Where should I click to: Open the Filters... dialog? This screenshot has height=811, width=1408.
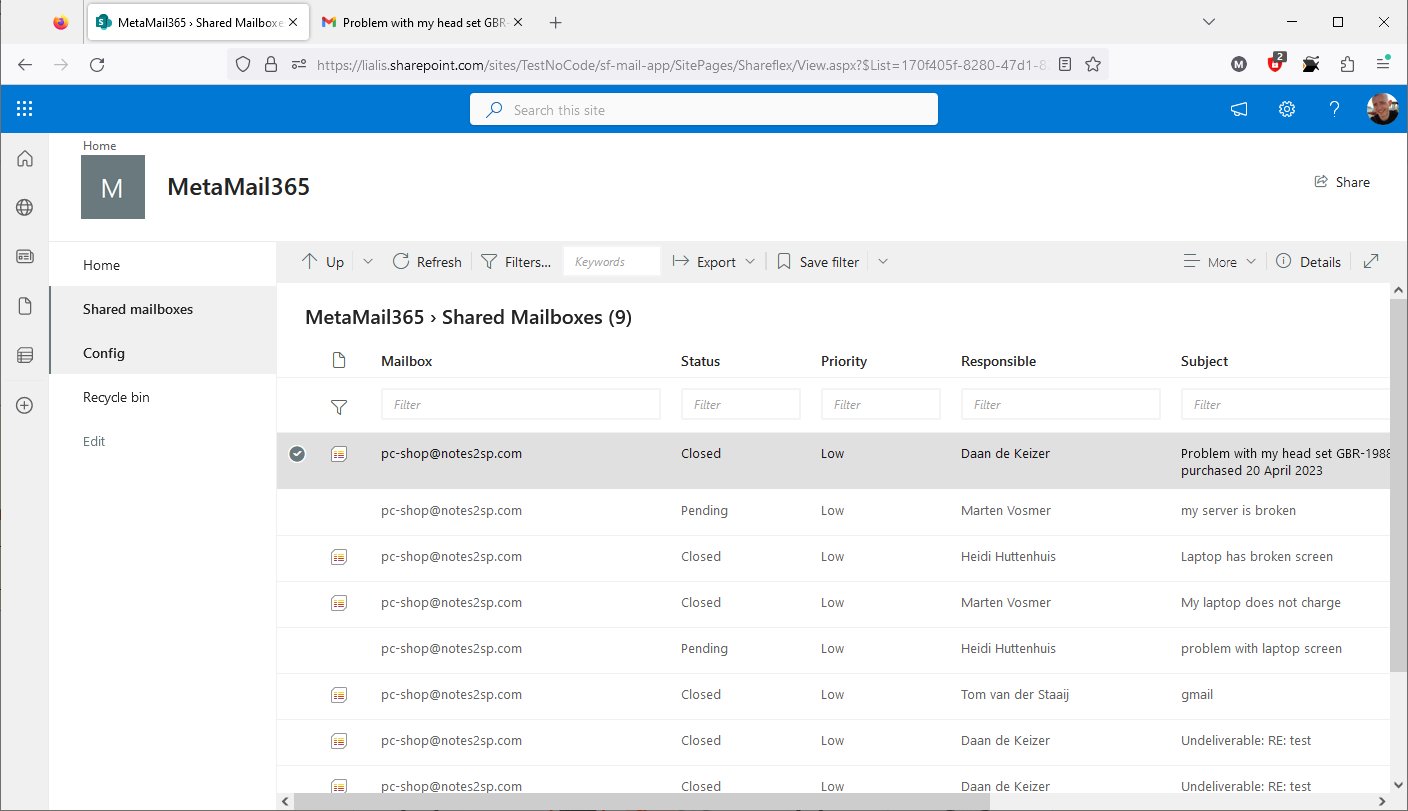pyautogui.click(x=516, y=262)
